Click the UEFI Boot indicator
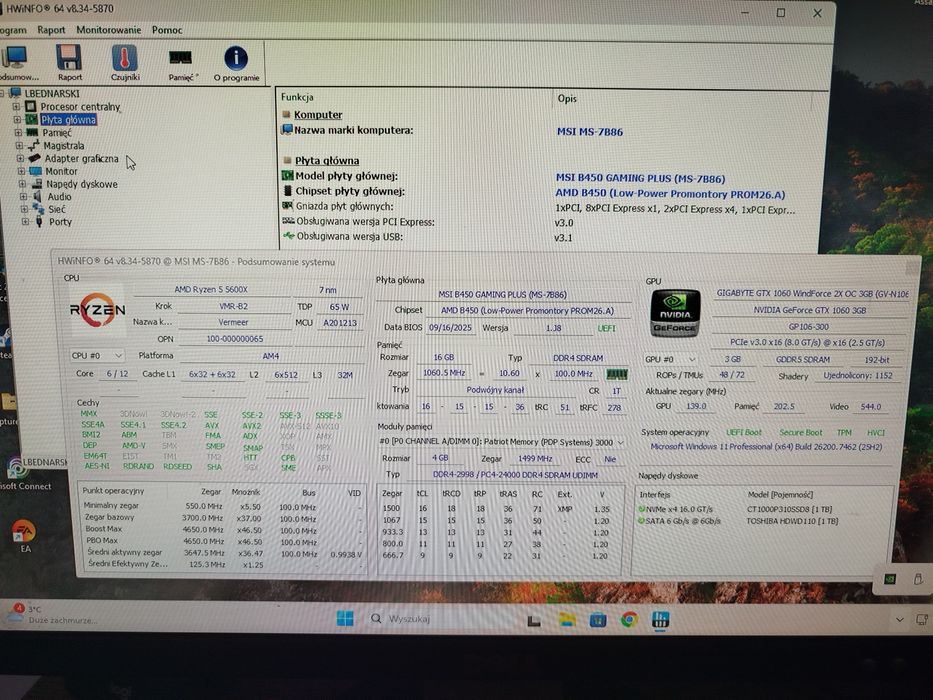The image size is (933, 700). pos(744,433)
